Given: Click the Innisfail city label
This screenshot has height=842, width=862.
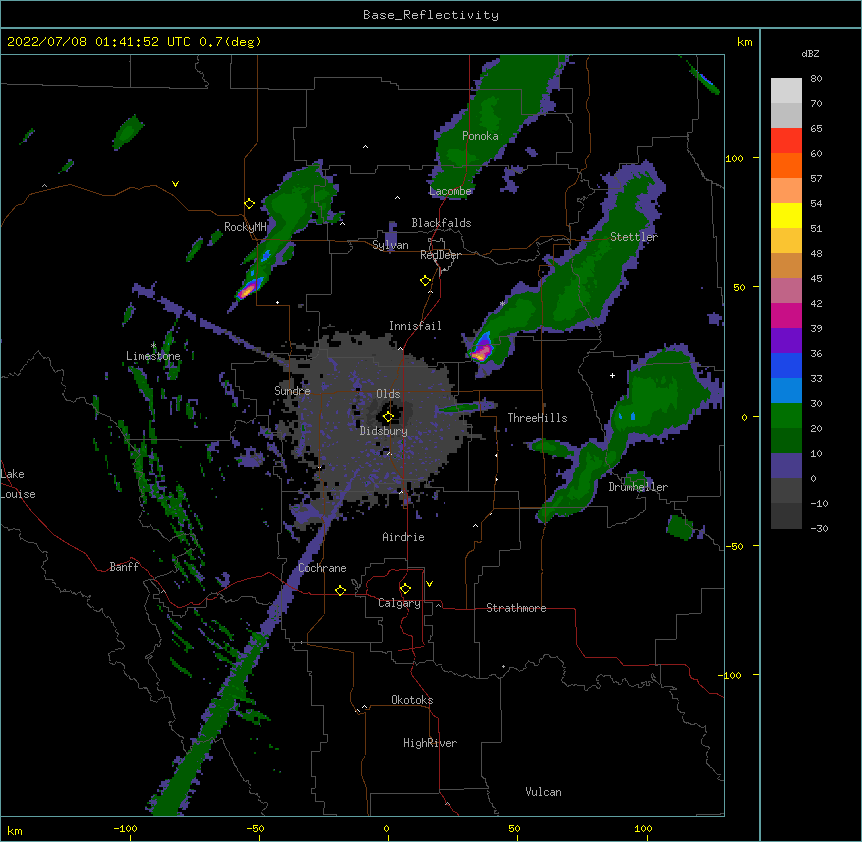Looking at the screenshot, I should tap(415, 326).
